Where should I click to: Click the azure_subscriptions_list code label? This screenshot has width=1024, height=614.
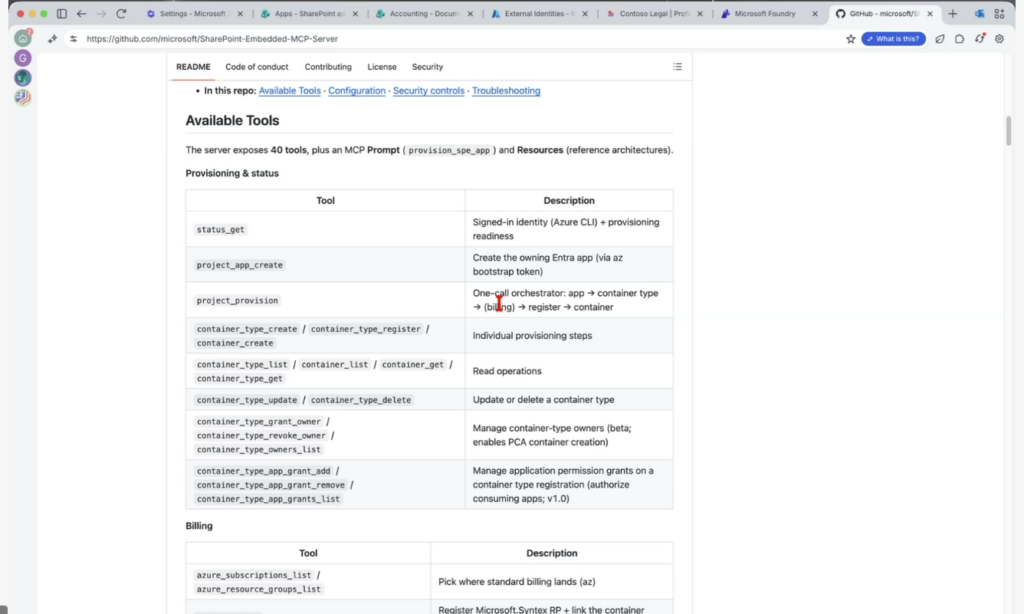click(254, 575)
